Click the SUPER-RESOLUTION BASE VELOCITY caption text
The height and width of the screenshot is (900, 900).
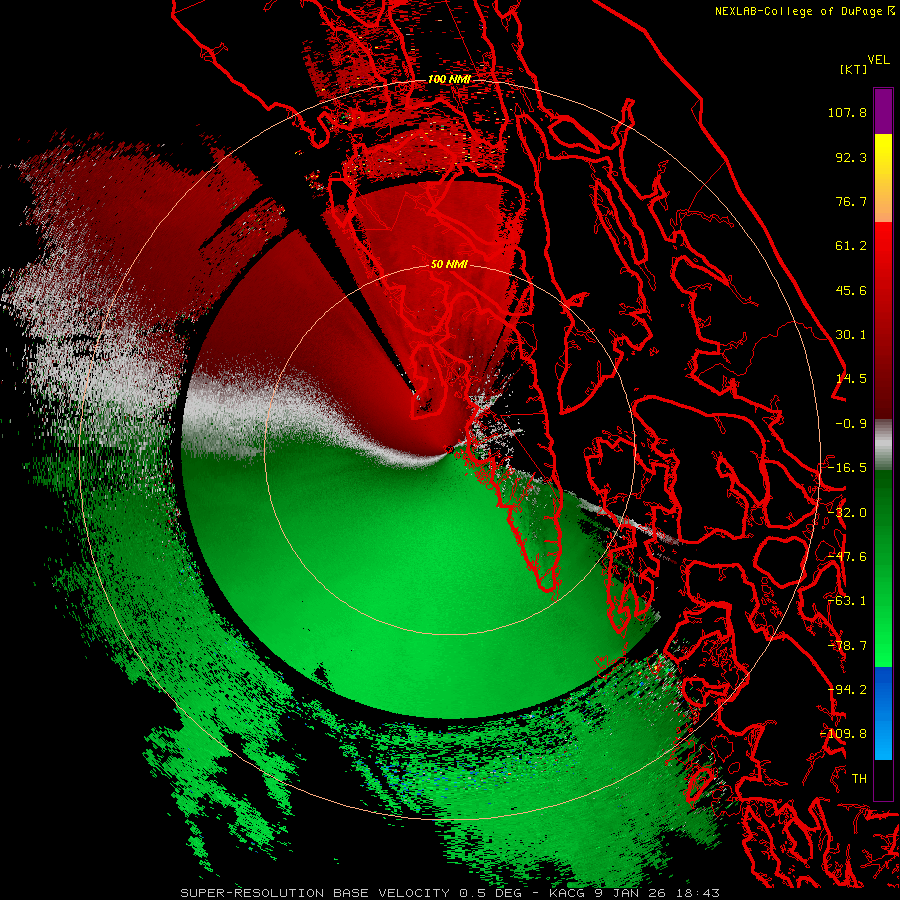[x=315, y=893]
